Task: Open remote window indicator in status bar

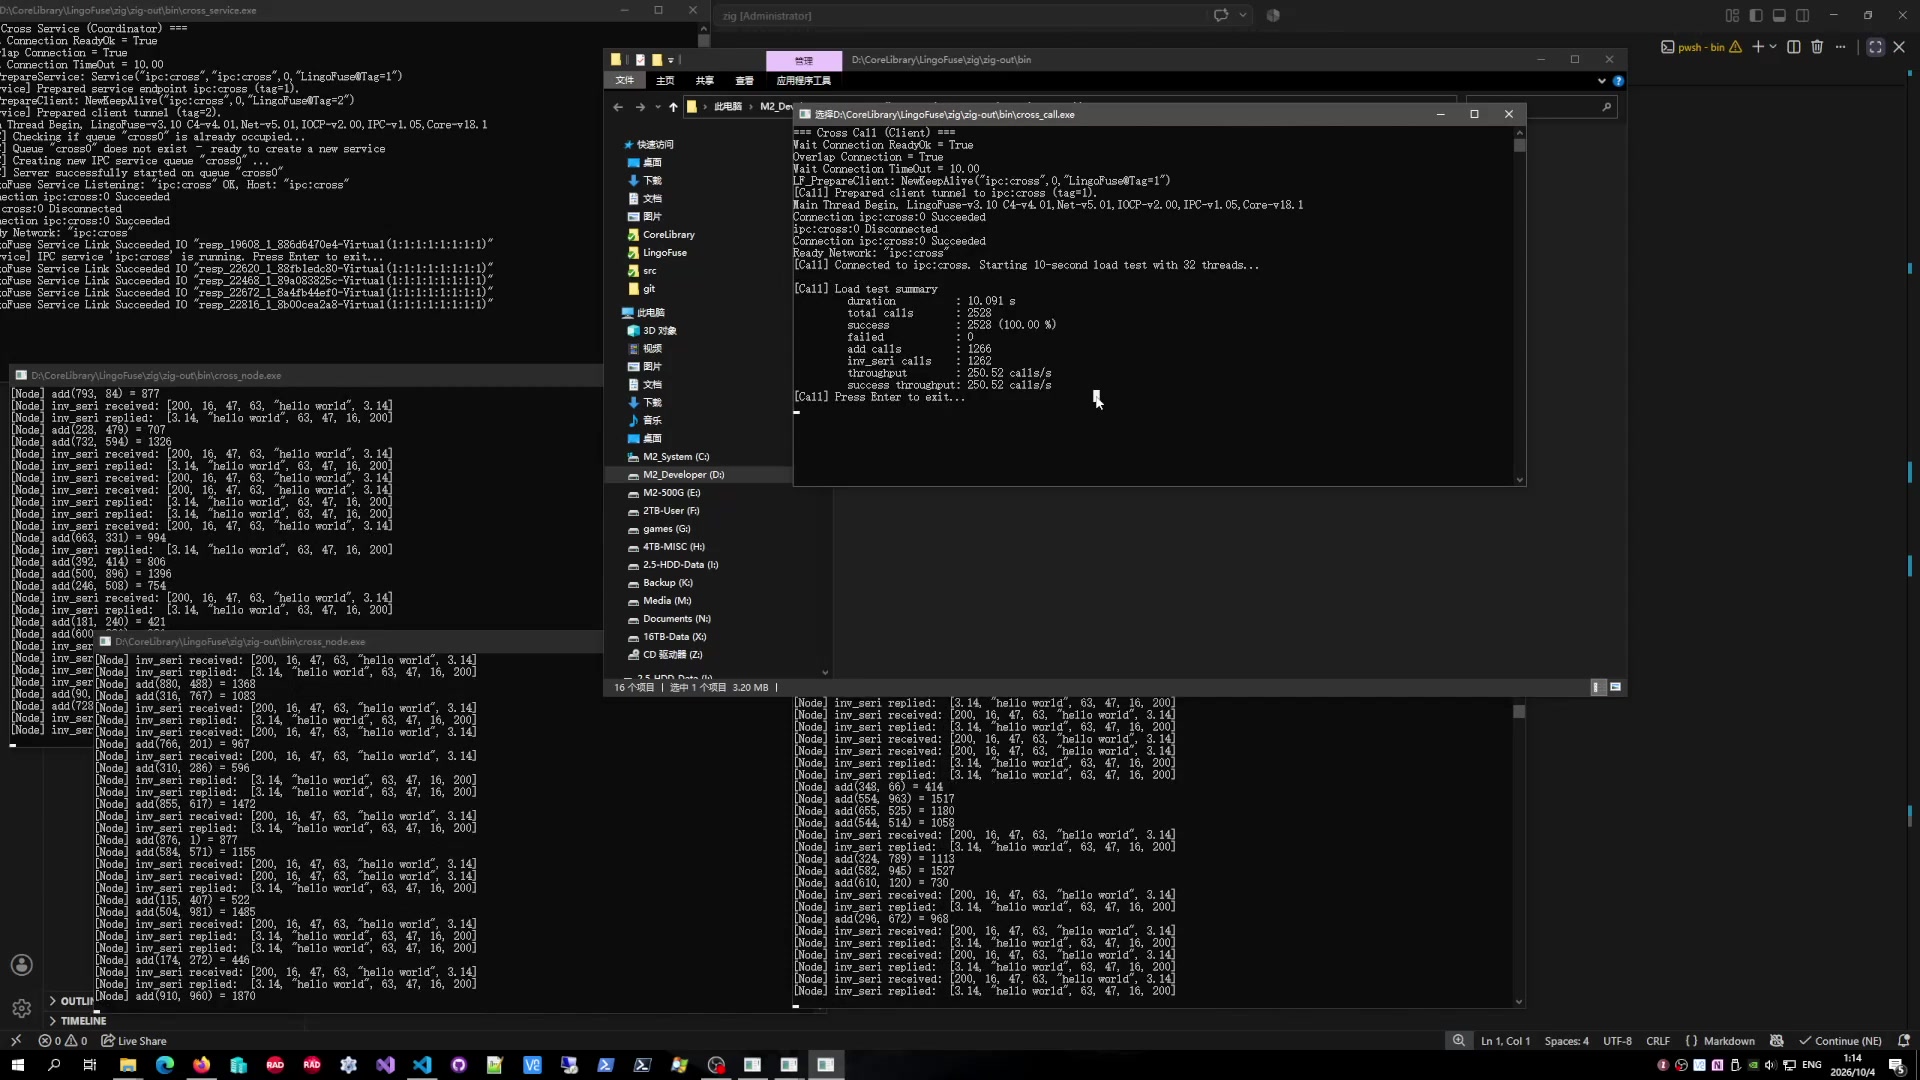Action: (16, 1041)
